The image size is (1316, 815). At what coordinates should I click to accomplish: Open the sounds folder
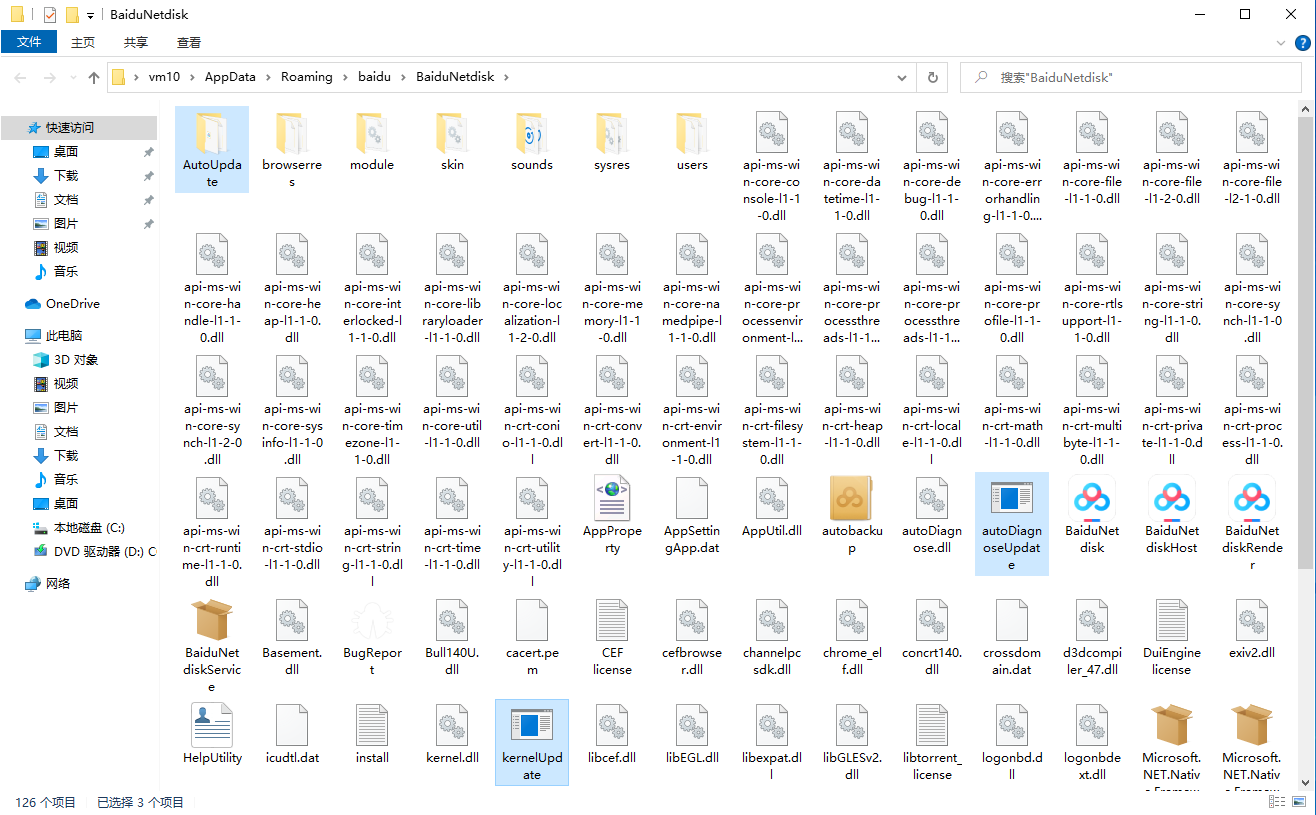[x=532, y=140]
